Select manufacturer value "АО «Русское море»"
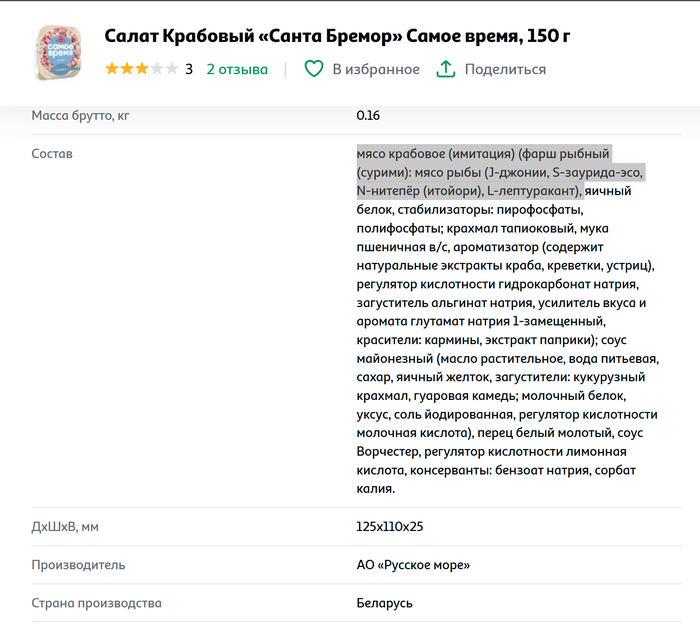This screenshot has width=700, height=628. (x=413, y=565)
